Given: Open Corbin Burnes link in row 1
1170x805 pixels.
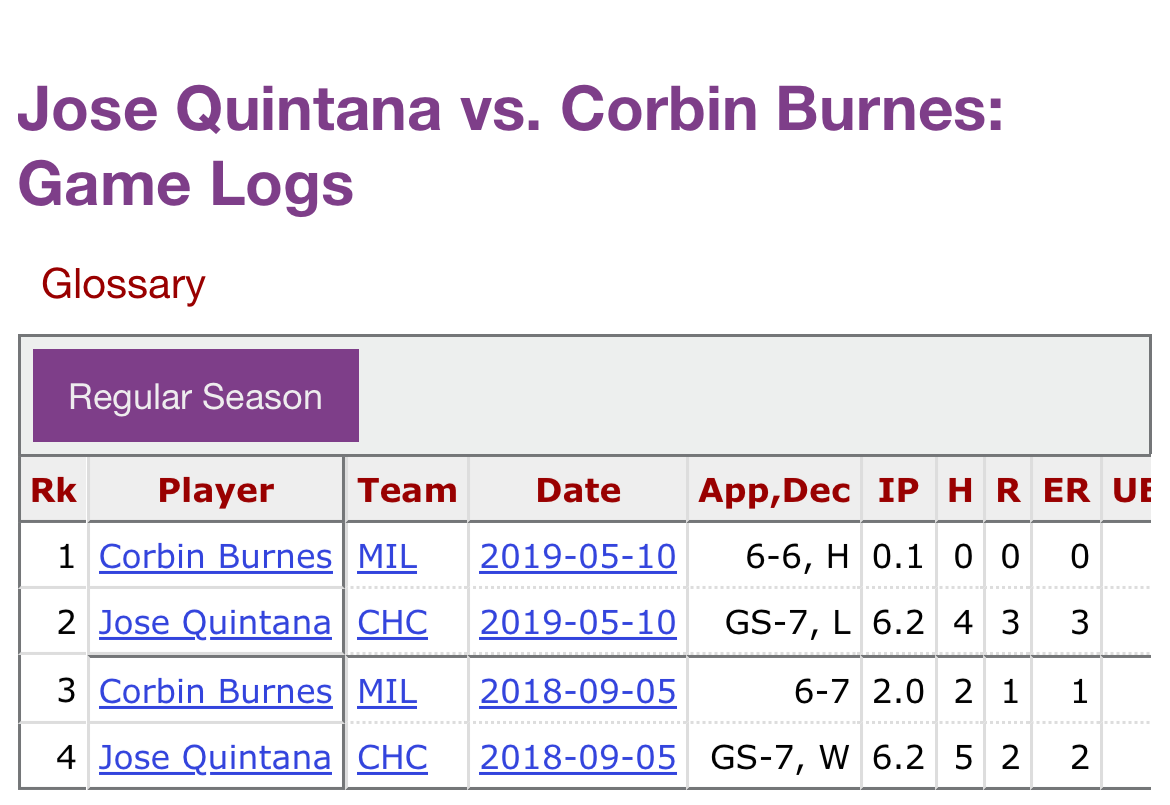Looking at the screenshot, I should tap(215, 556).
